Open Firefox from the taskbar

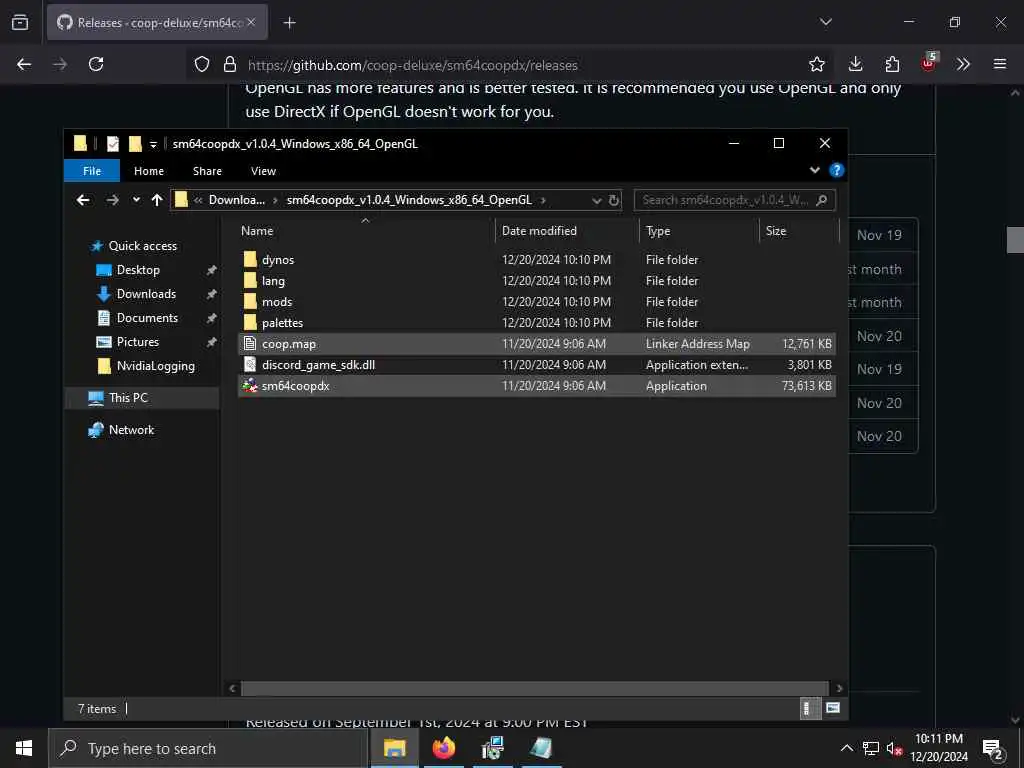(443, 748)
